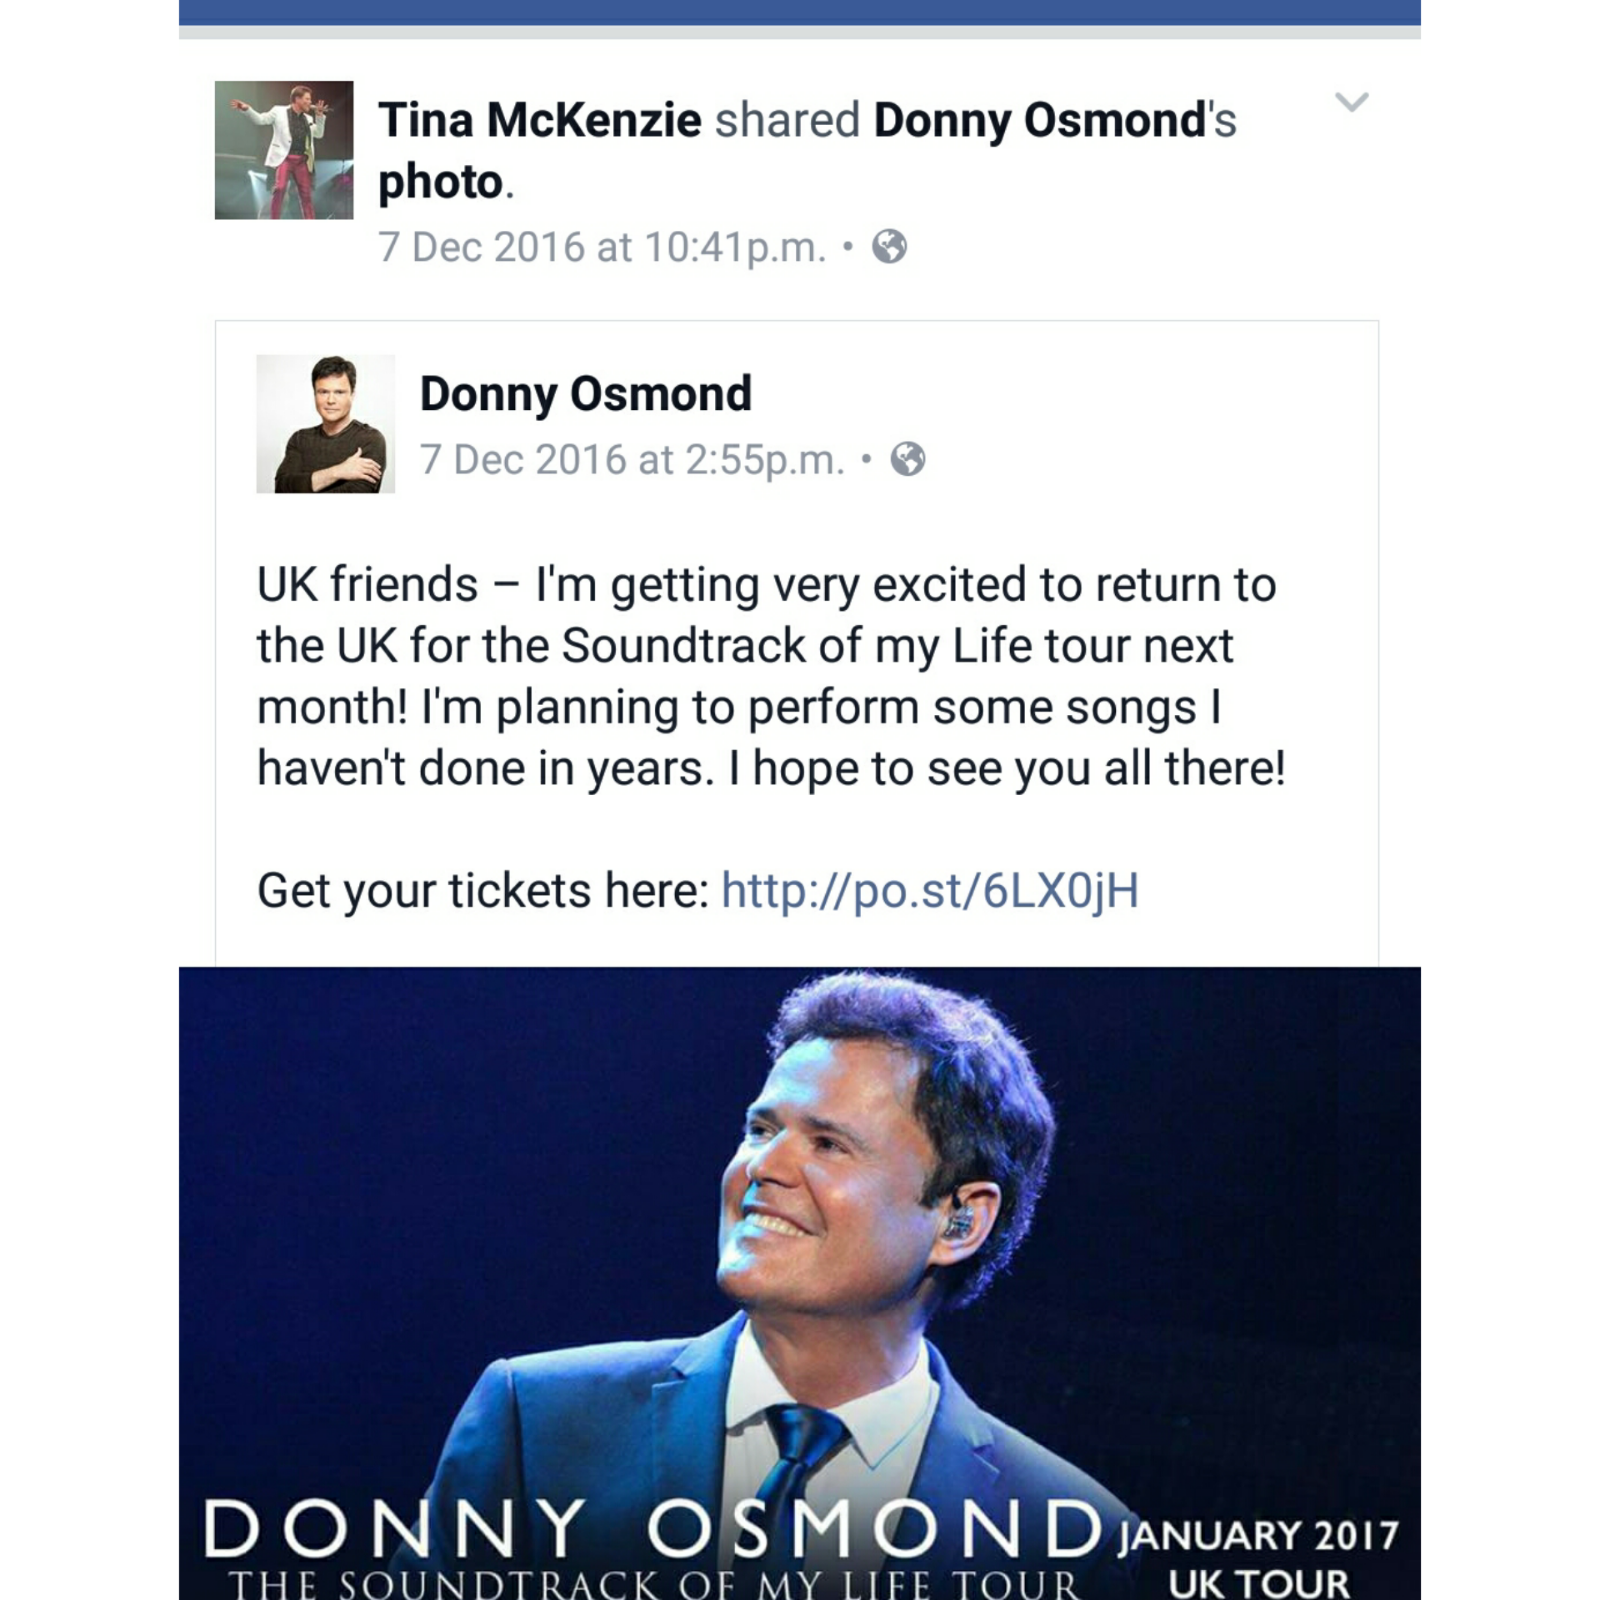Open Tina McKenzie's profile picture thumbnail

(284, 150)
